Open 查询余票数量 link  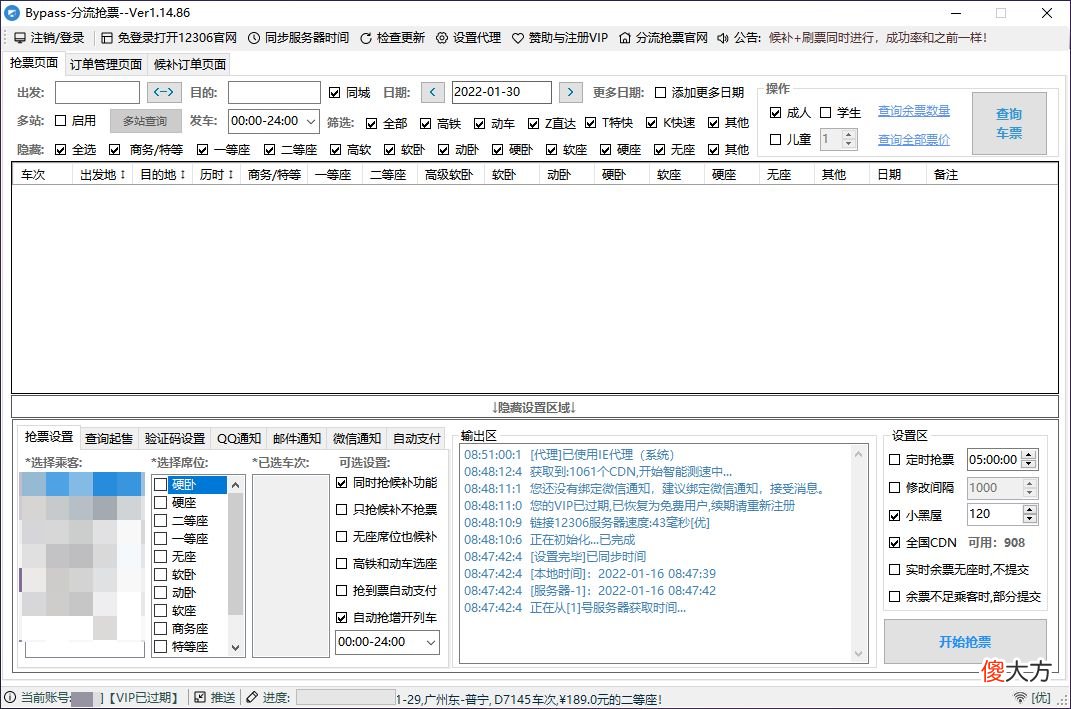(914, 111)
